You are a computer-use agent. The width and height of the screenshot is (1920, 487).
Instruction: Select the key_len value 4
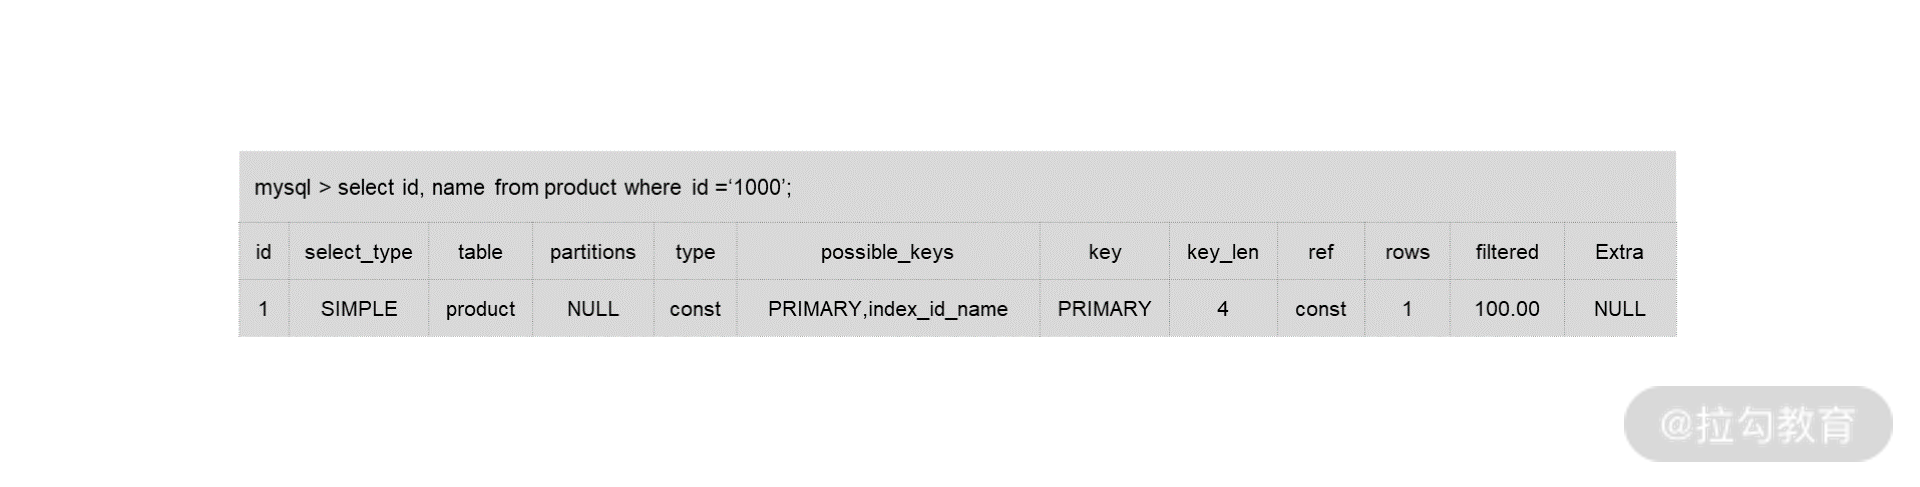(1222, 309)
